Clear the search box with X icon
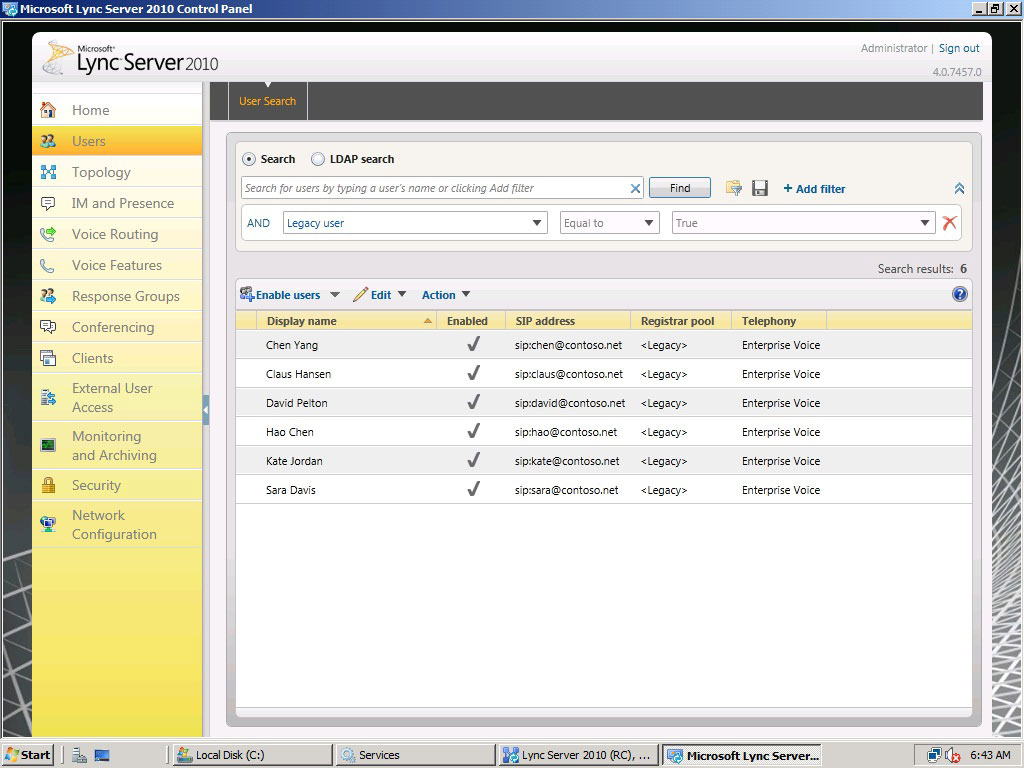 pos(635,188)
